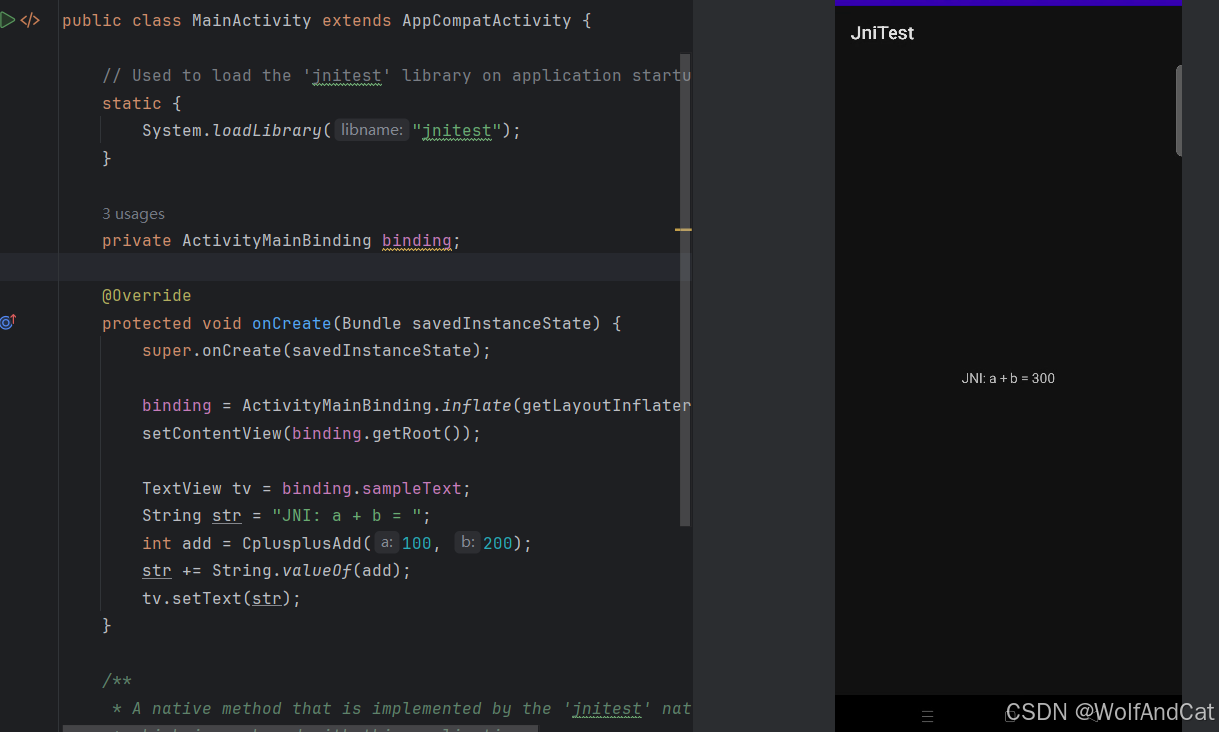Open related XML file via gutter icon
Image resolution: width=1219 pixels, height=732 pixels.
click(x=30, y=20)
